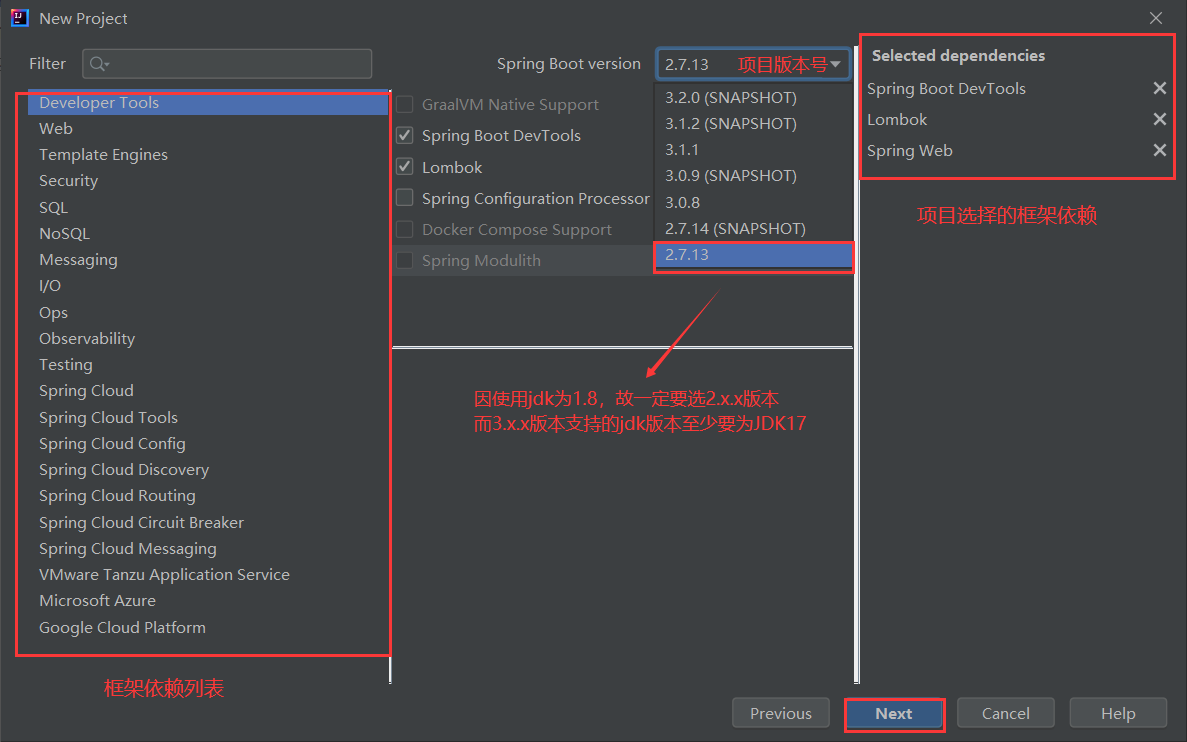Uncheck Spring Boot DevTools checkbox
Screen dimensions: 1187x742
(x=405, y=136)
